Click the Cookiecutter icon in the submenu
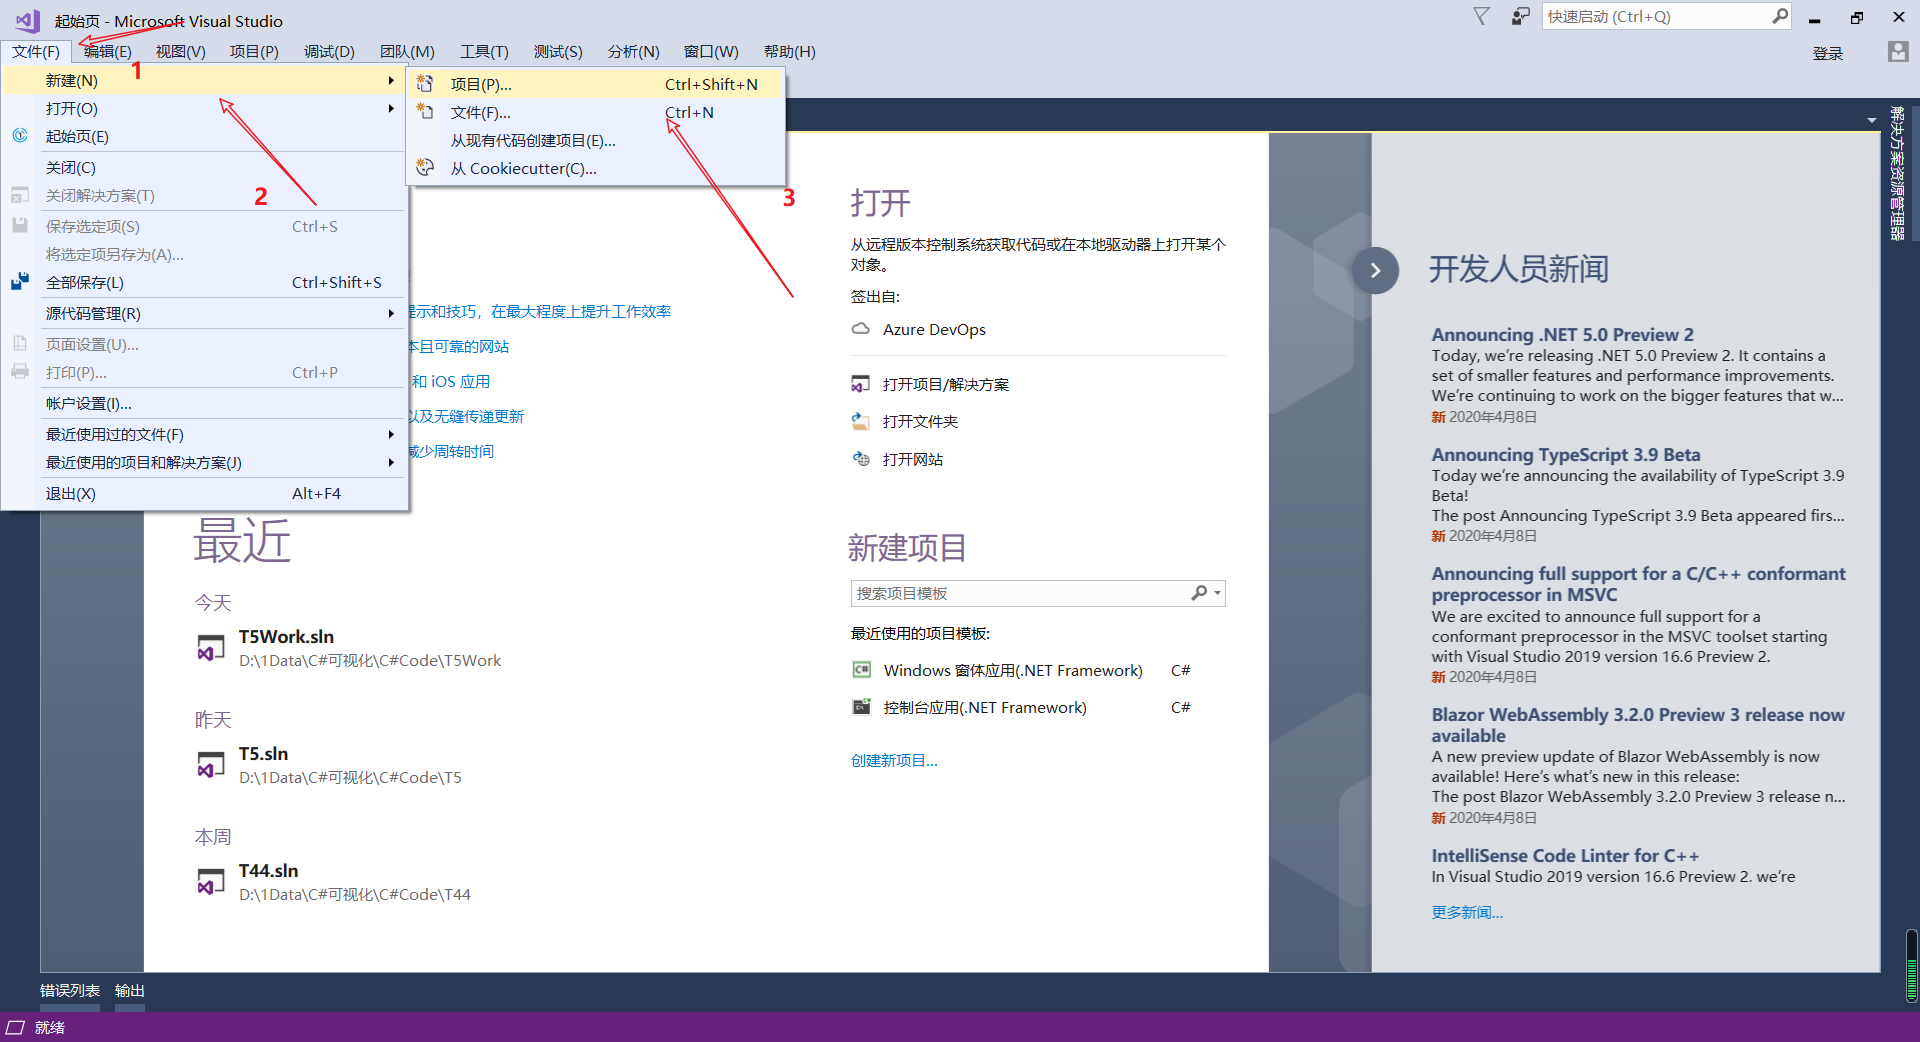Screen dimensions: 1920x1042 425,168
